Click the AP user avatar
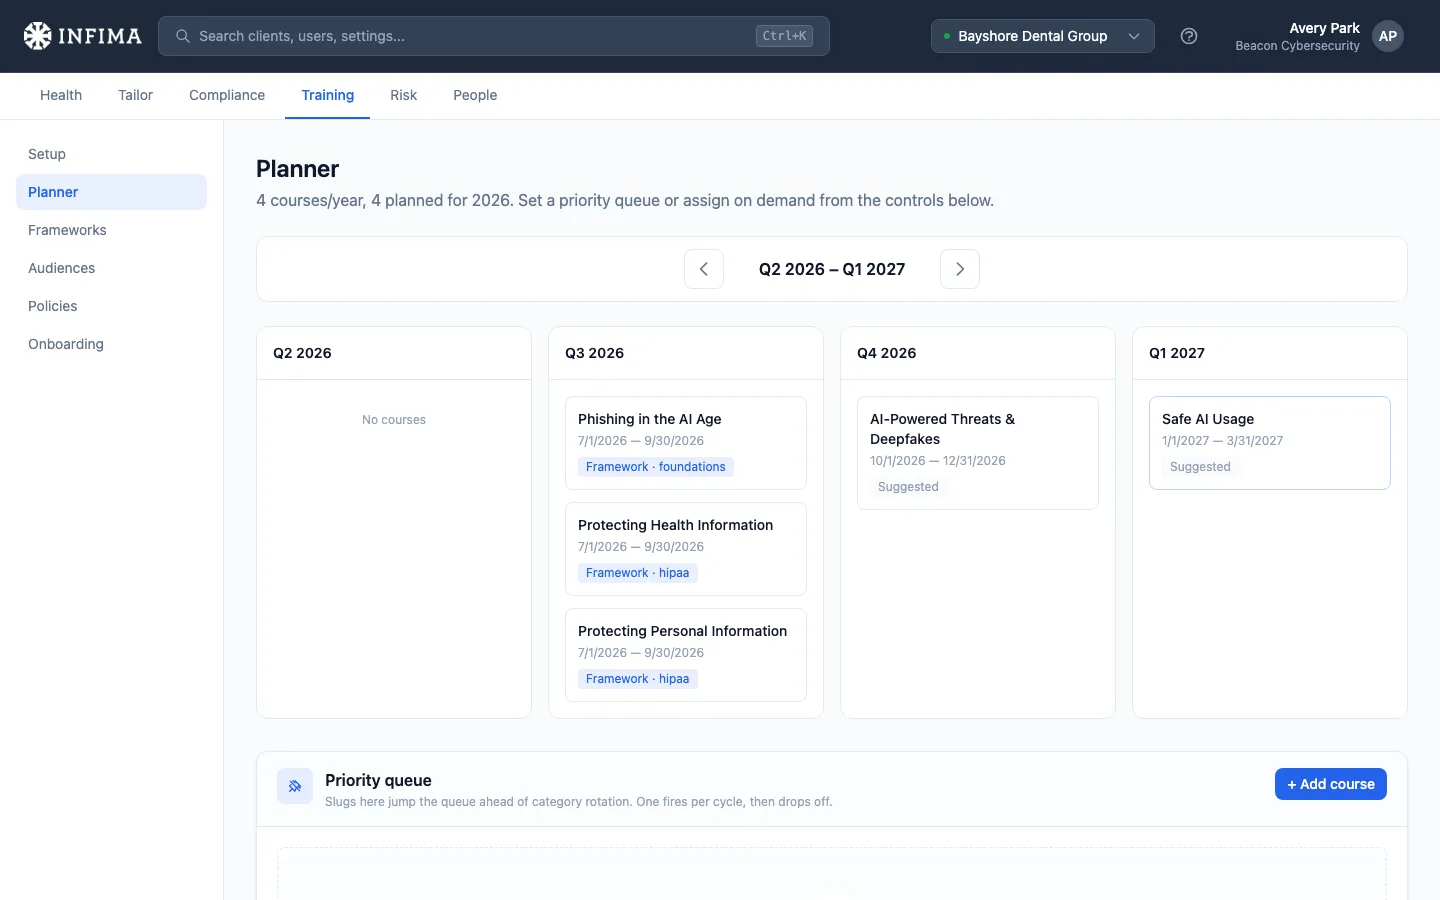Screen dimensions: 1440x900 [1388, 36]
